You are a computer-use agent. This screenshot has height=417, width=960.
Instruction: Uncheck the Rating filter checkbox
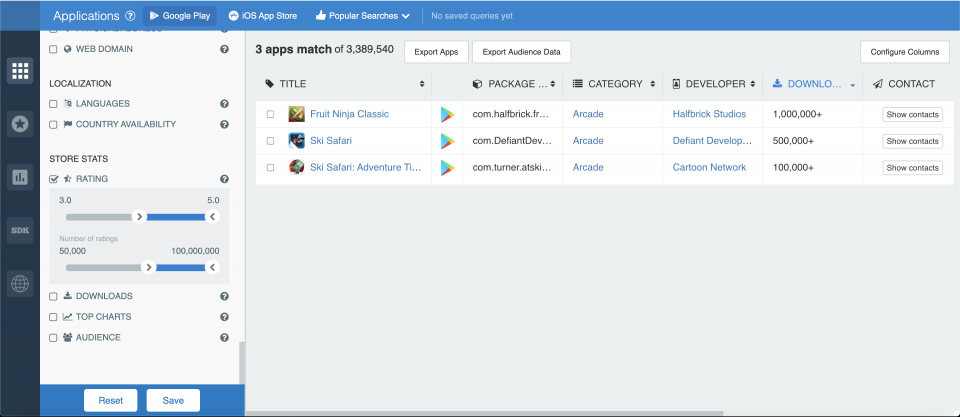[53, 179]
